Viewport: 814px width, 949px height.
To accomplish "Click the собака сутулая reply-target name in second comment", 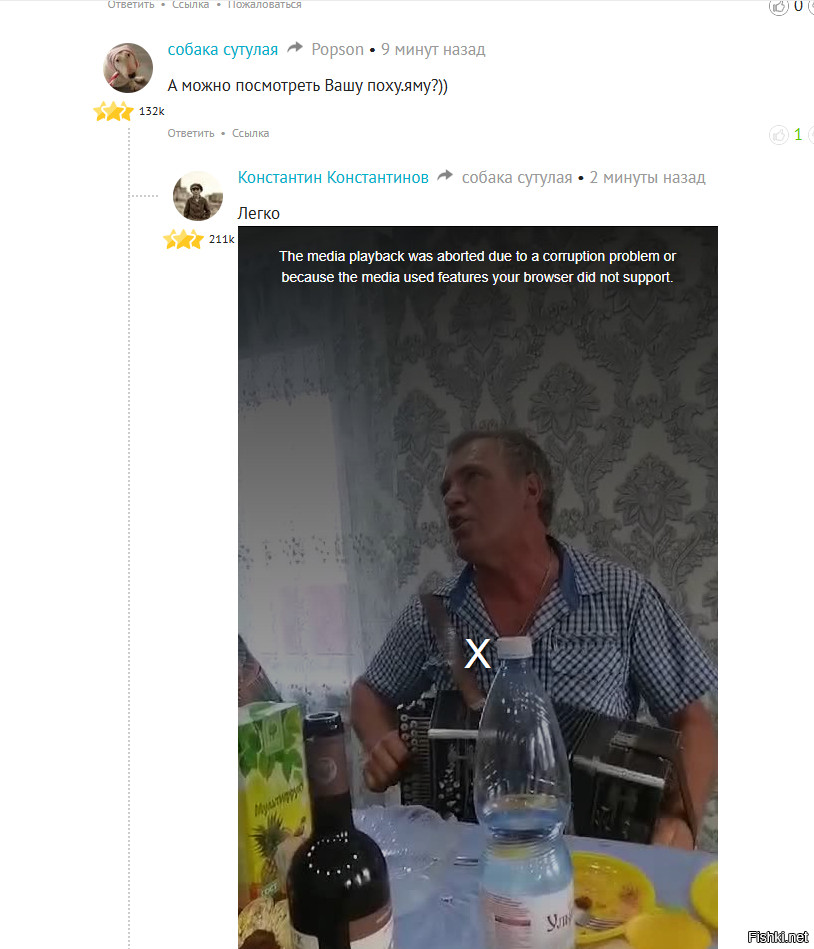I will click(x=517, y=177).
